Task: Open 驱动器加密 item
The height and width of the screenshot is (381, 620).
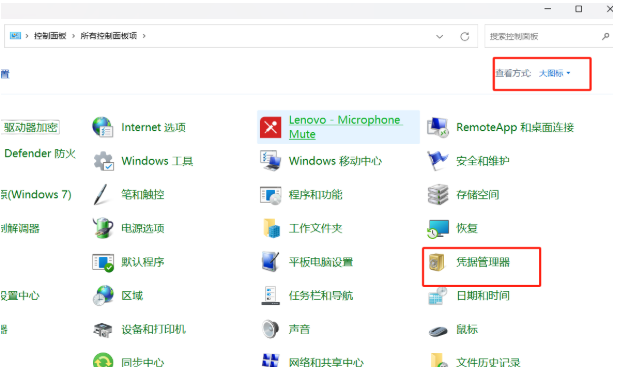Action: pos(30,127)
